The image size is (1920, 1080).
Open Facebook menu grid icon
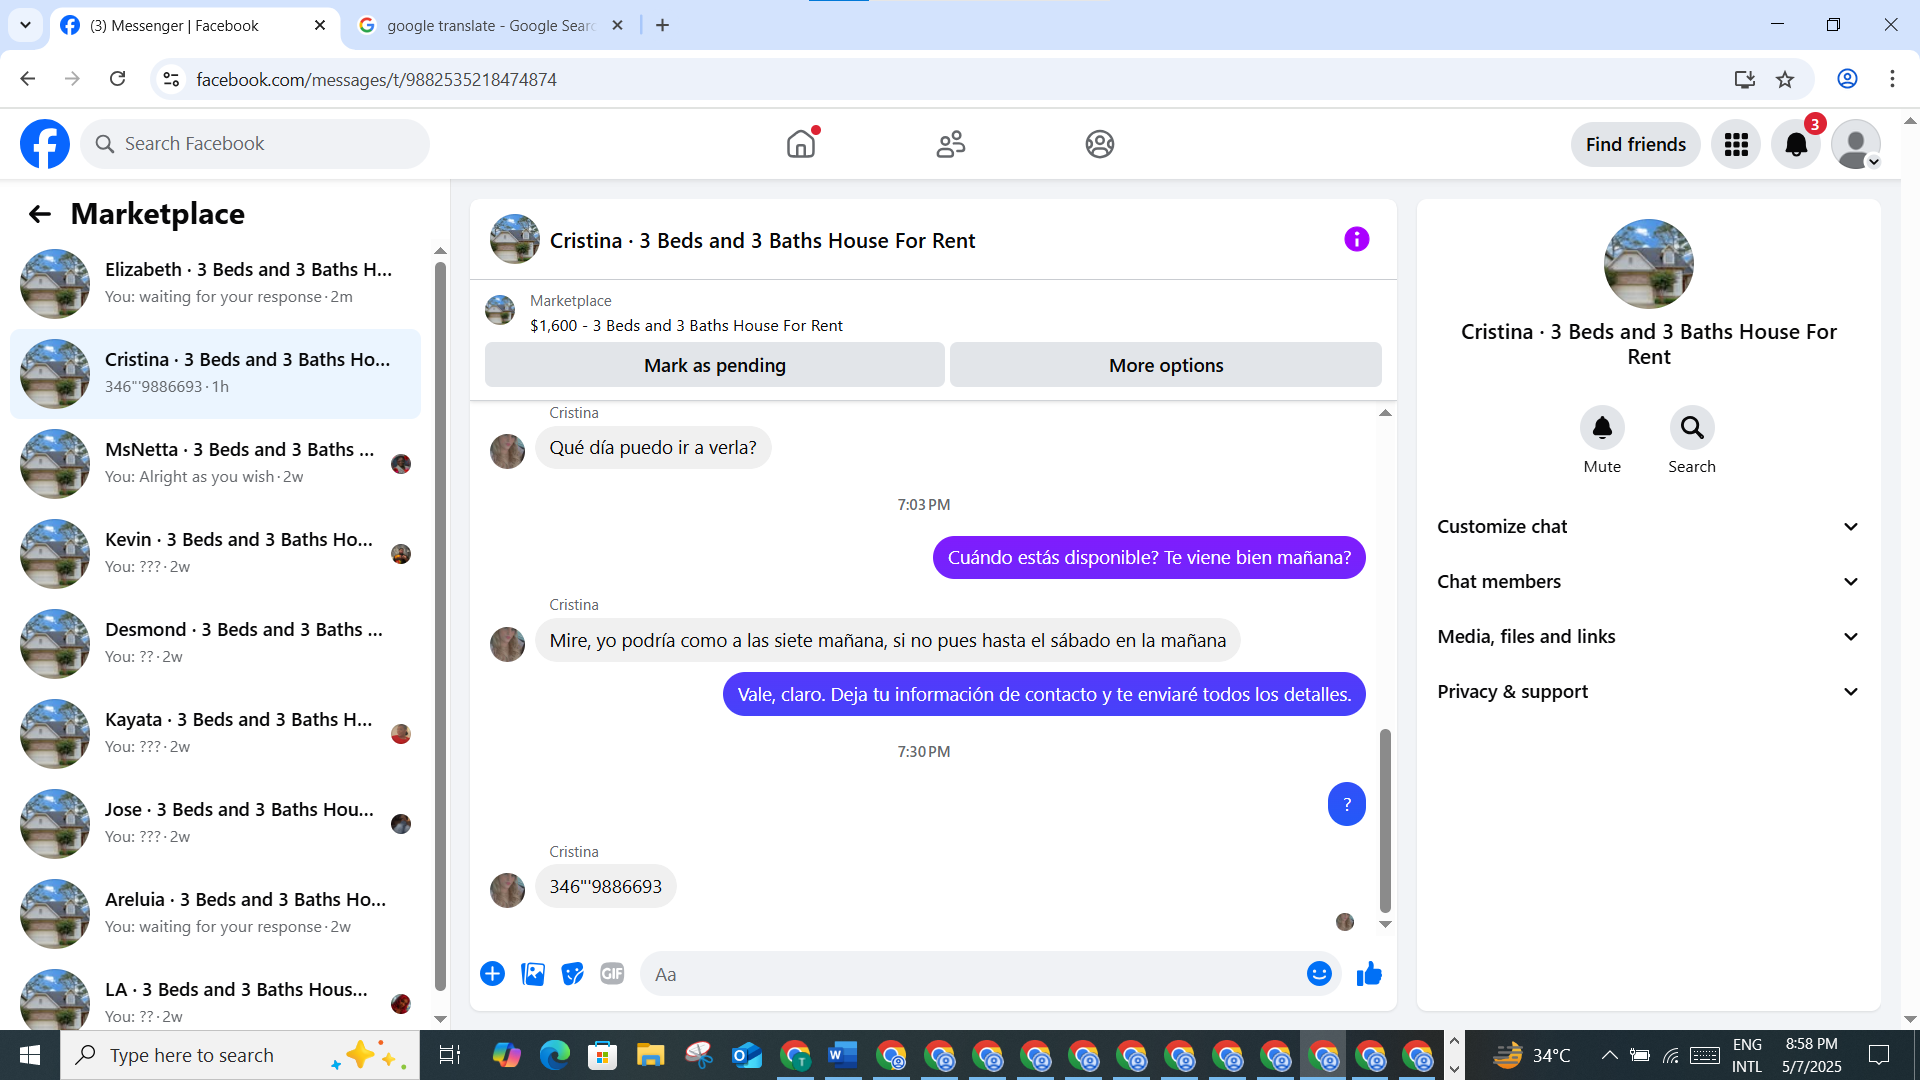click(x=1736, y=145)
